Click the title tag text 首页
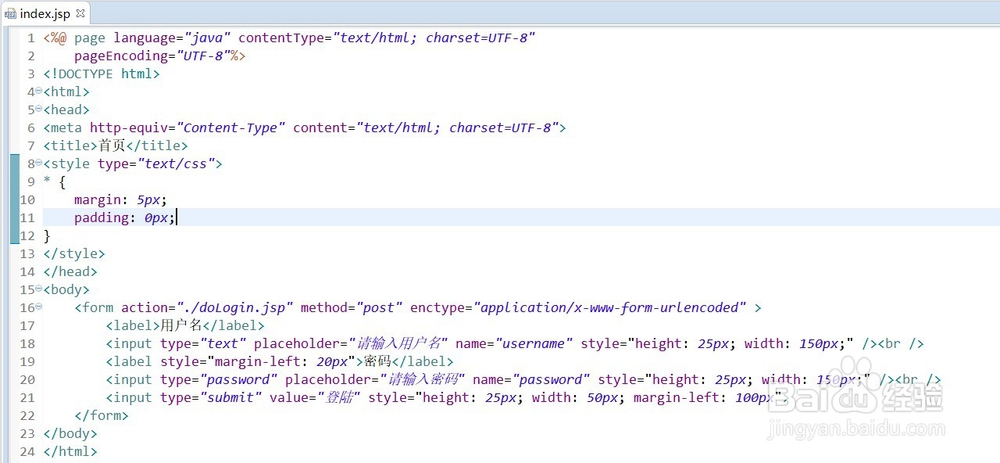This screenshot has height=463, width=1000. (x=112, y=145)
